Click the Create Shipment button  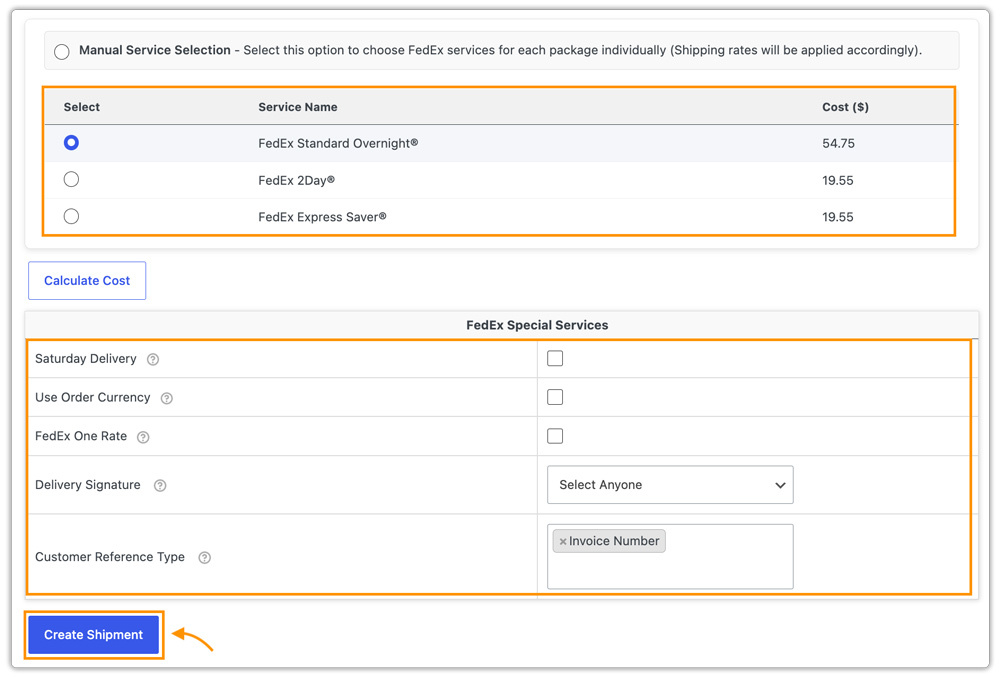(94, 635)
